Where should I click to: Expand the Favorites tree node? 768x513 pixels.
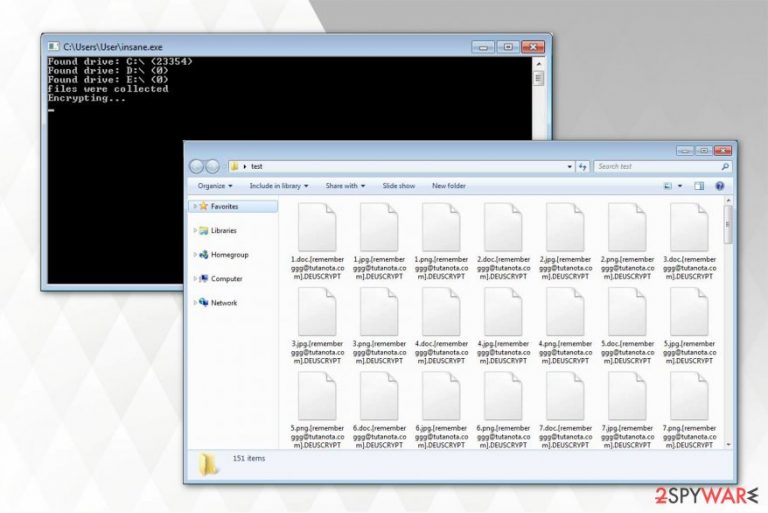(195, 206)
